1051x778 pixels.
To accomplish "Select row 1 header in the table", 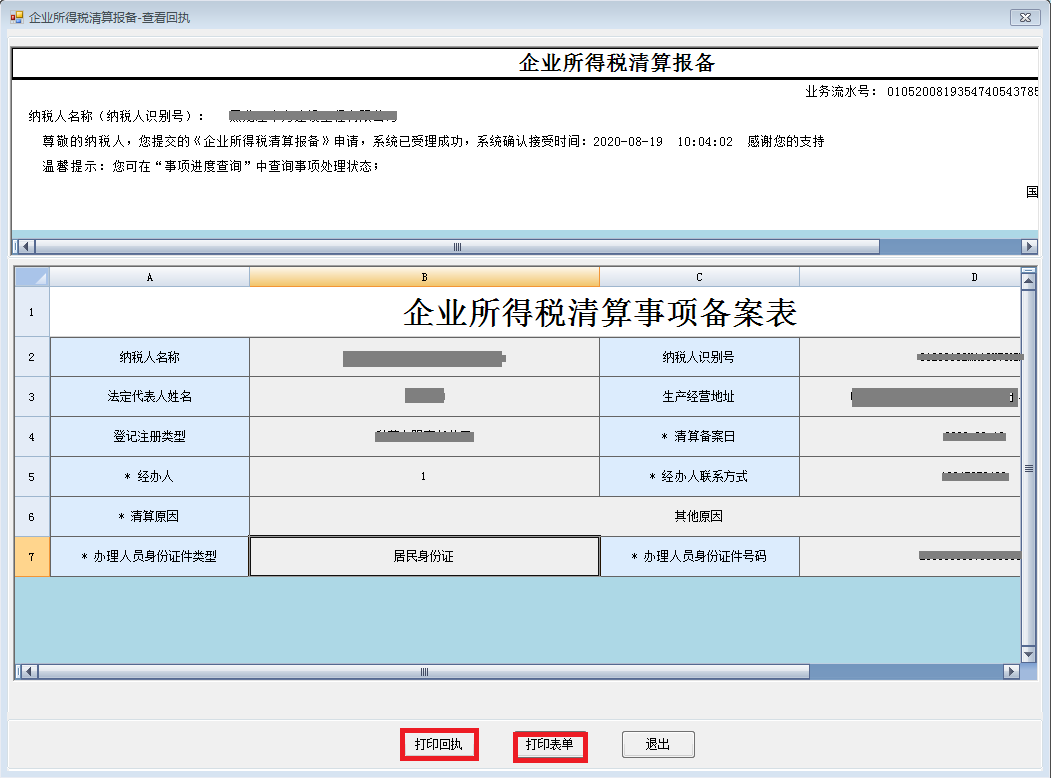I will (x=31, y=312).
